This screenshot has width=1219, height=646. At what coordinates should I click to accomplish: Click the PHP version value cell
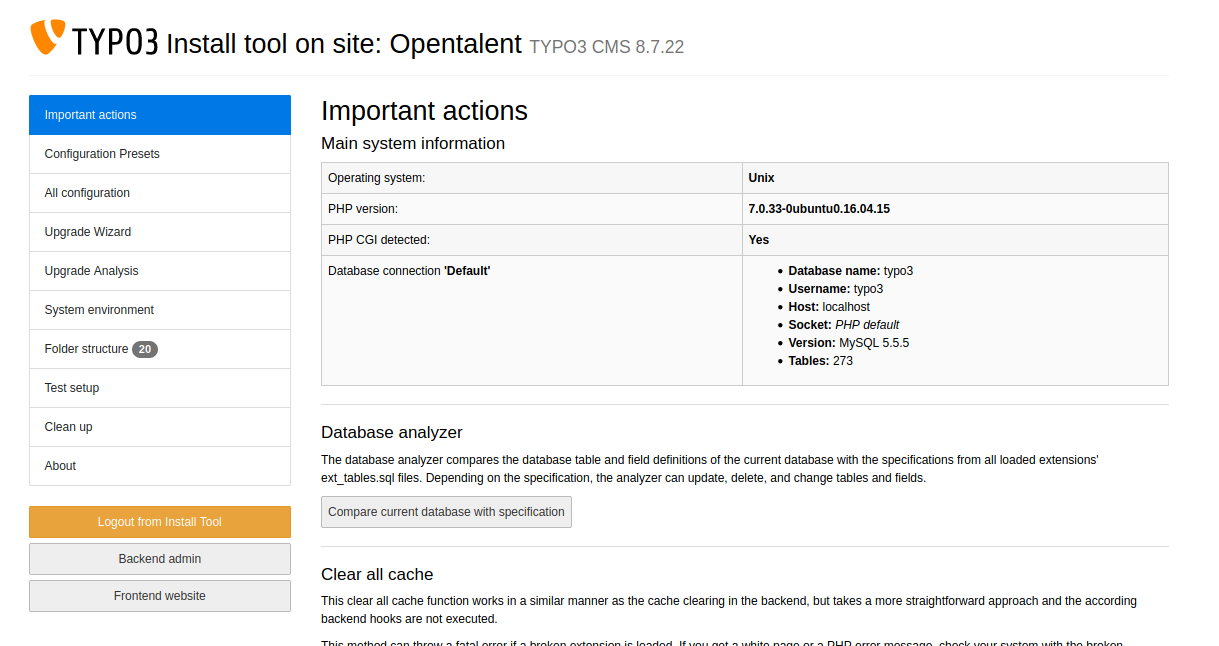954,209
